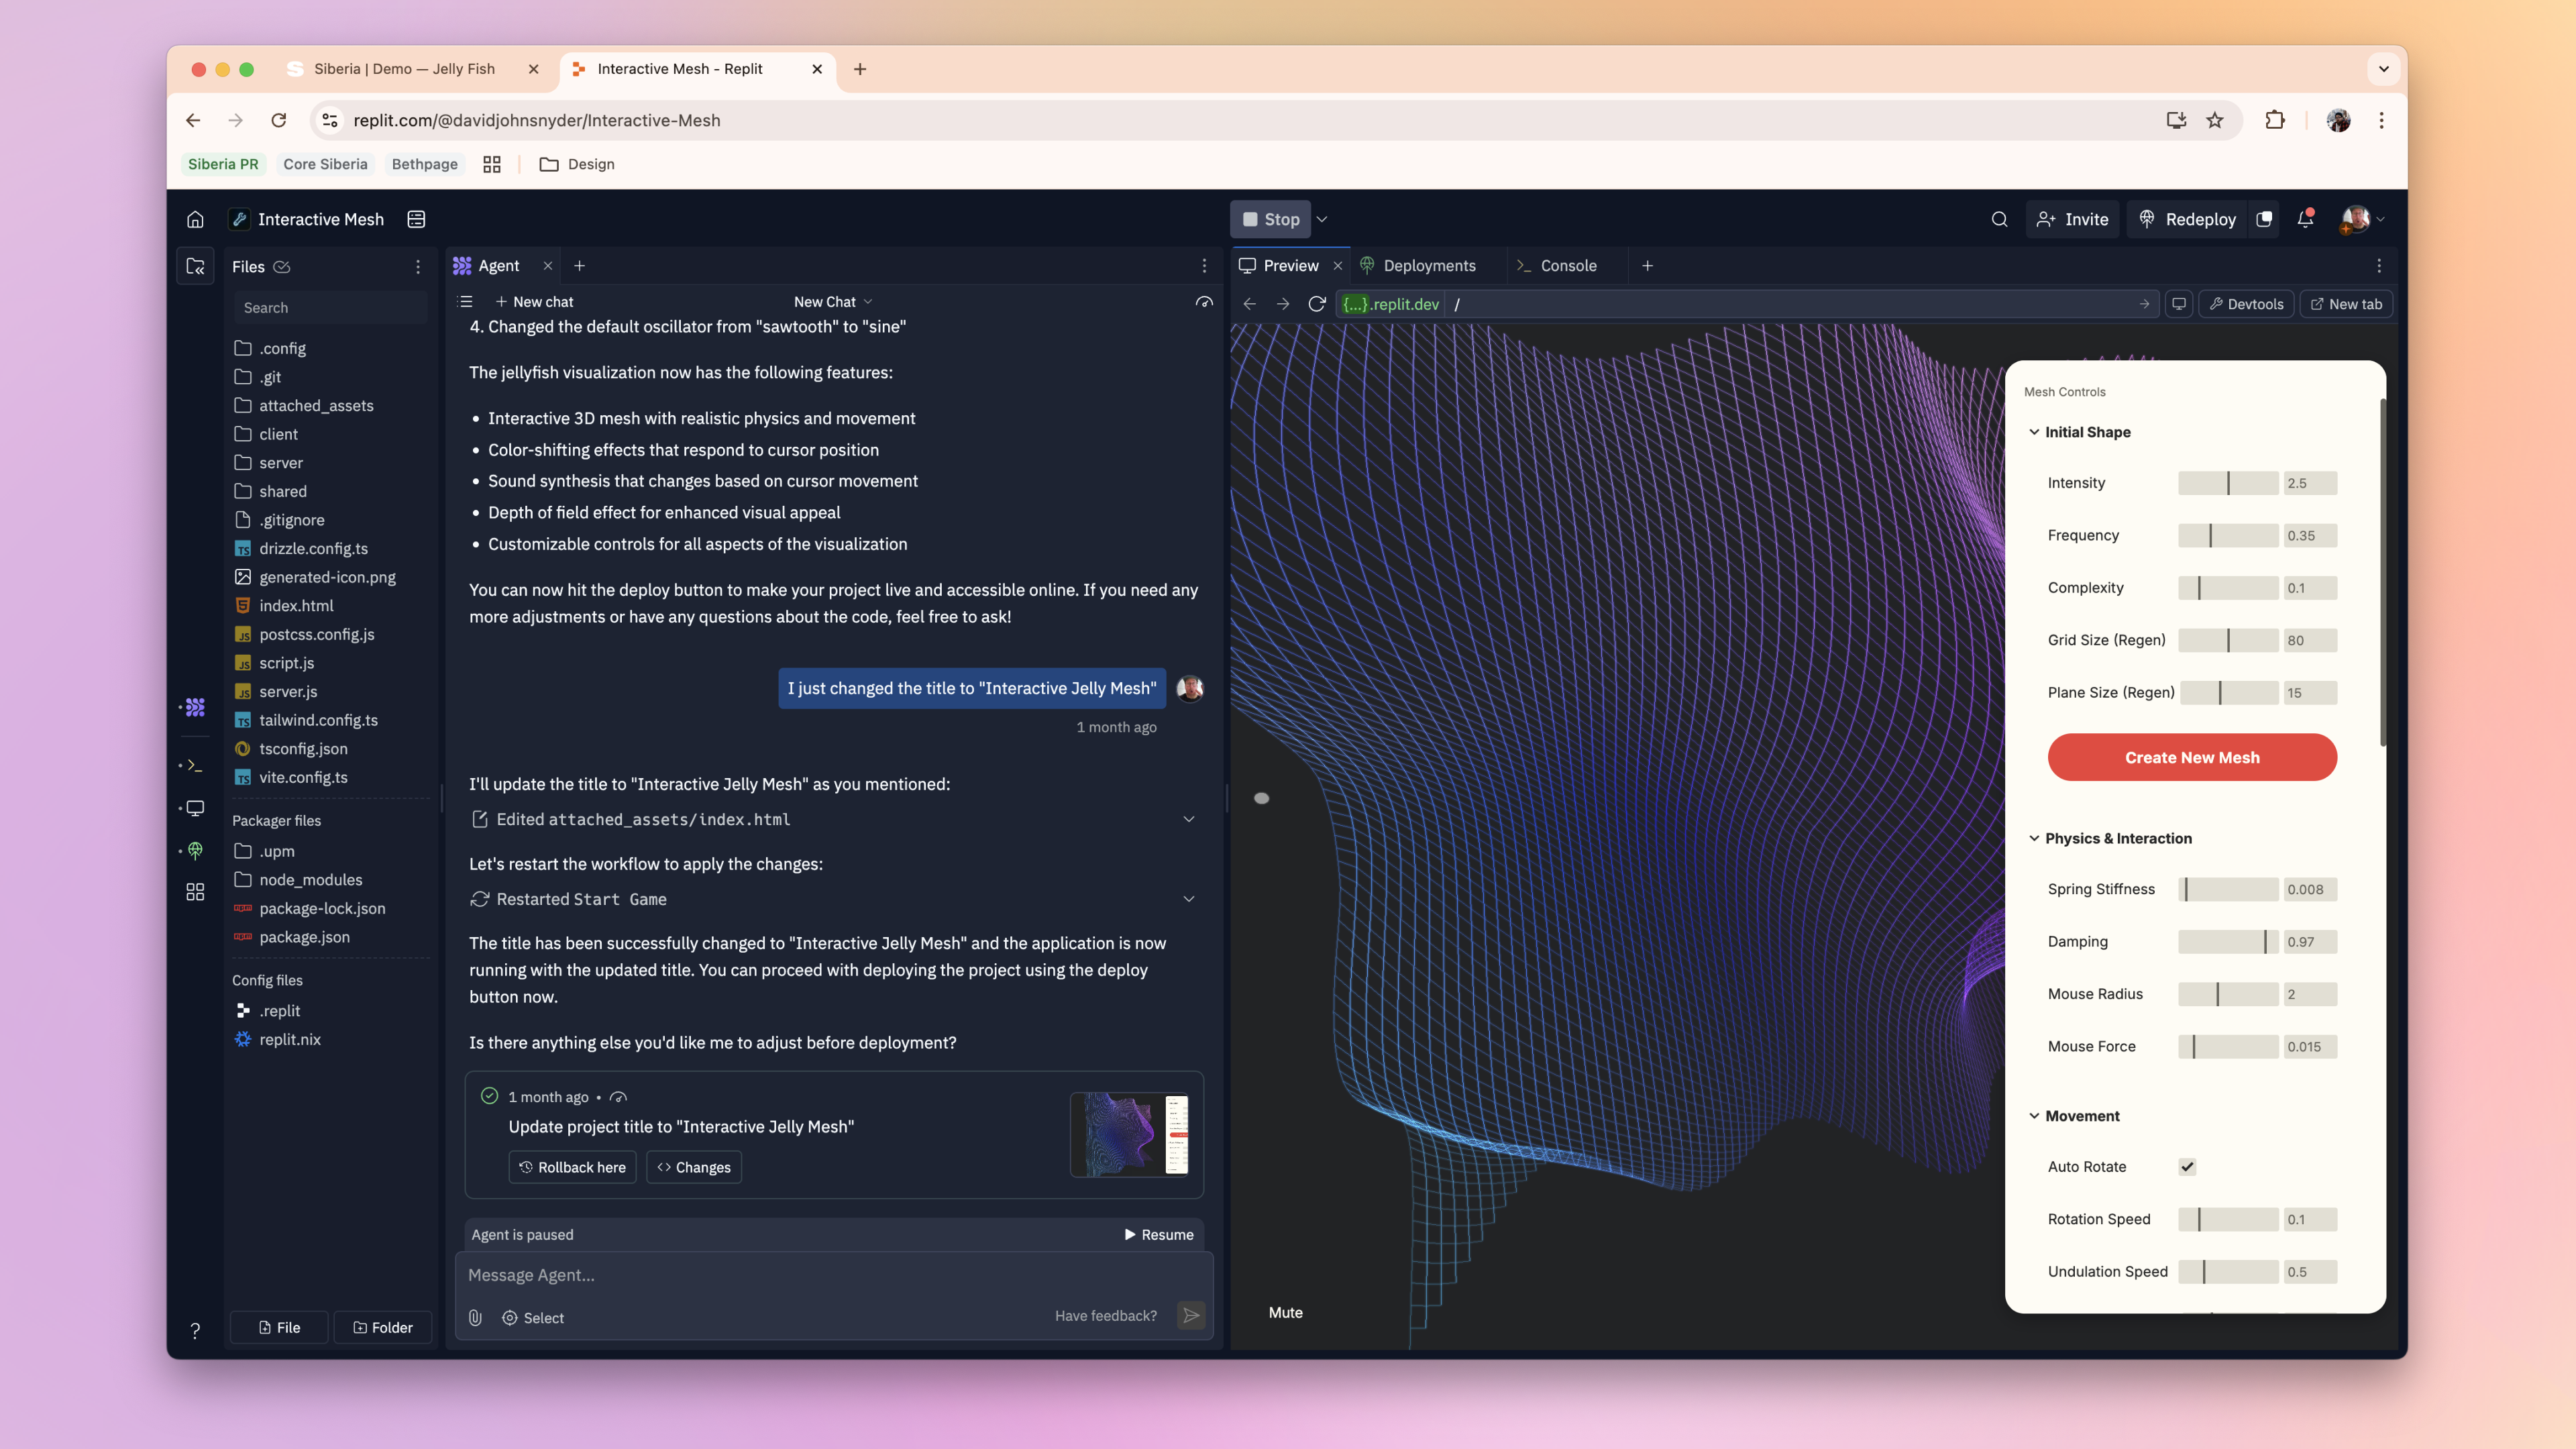Click the Message Agent input field
Viewport: 2576px width, 1449px height.
[834, 1276]
